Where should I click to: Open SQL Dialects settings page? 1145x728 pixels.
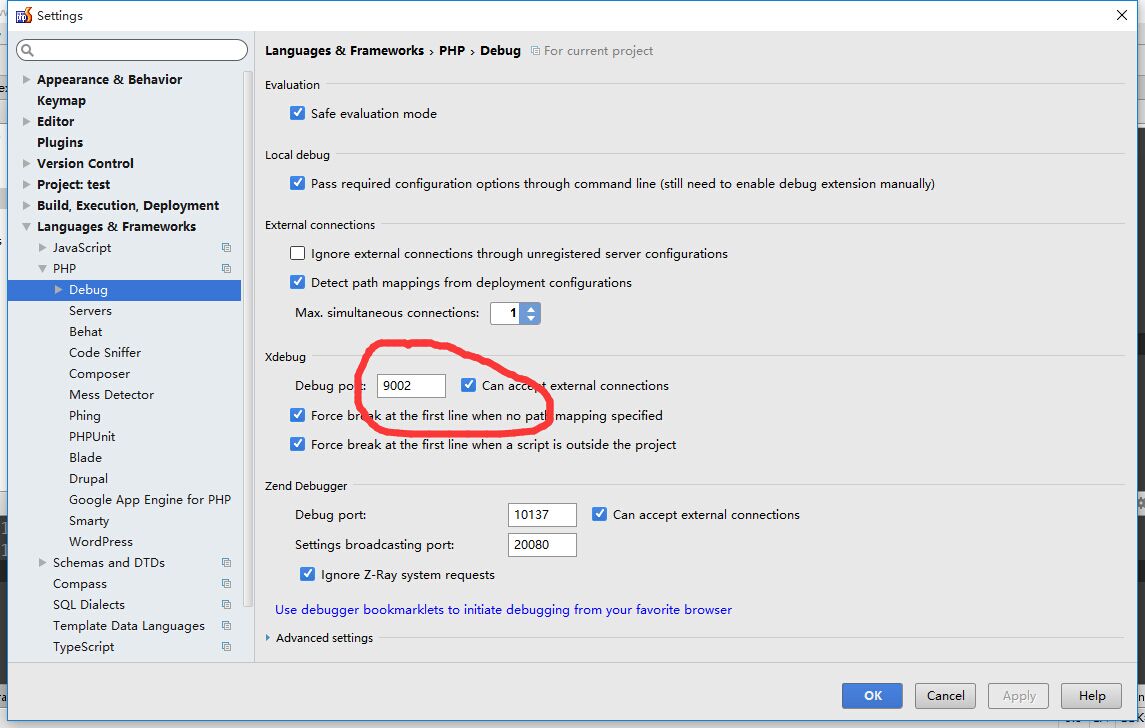pyautogui.click(x=89, y=605)
